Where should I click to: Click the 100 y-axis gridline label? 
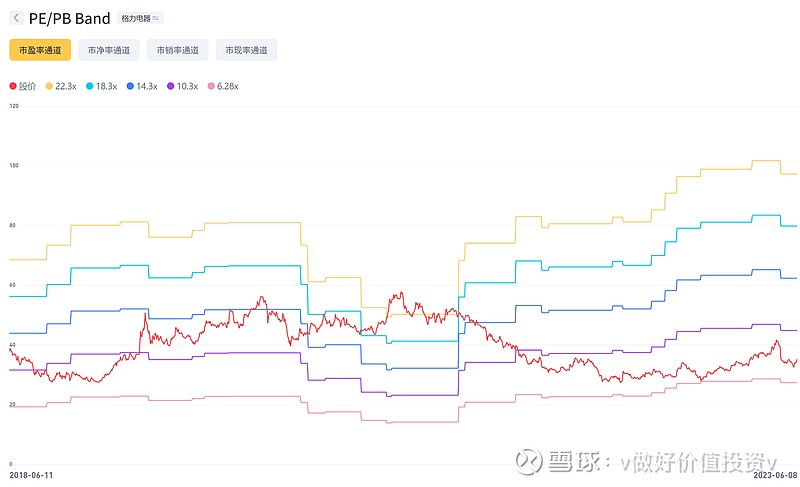coord(14,166)
